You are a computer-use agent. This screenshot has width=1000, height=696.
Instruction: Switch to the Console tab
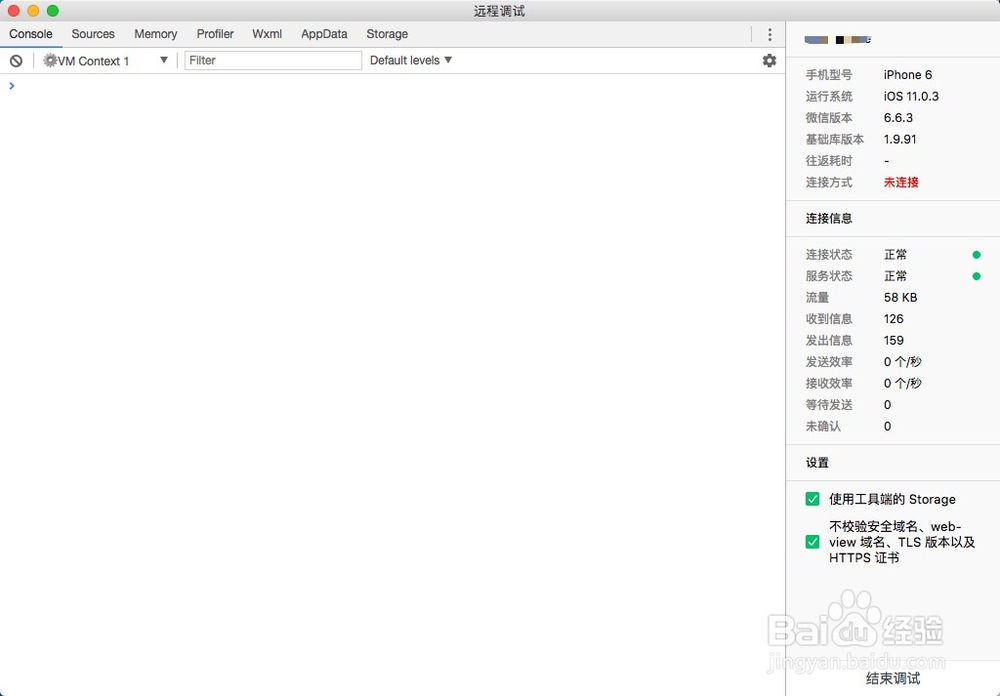pyautogui.click(x=31, y=34)
